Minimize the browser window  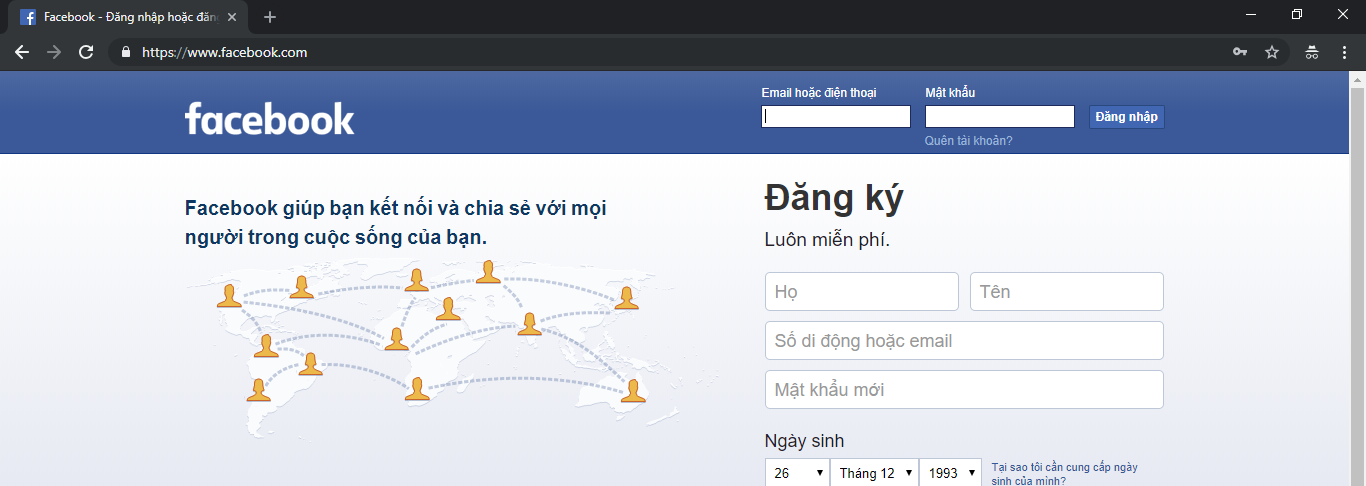click(1251, 15)
